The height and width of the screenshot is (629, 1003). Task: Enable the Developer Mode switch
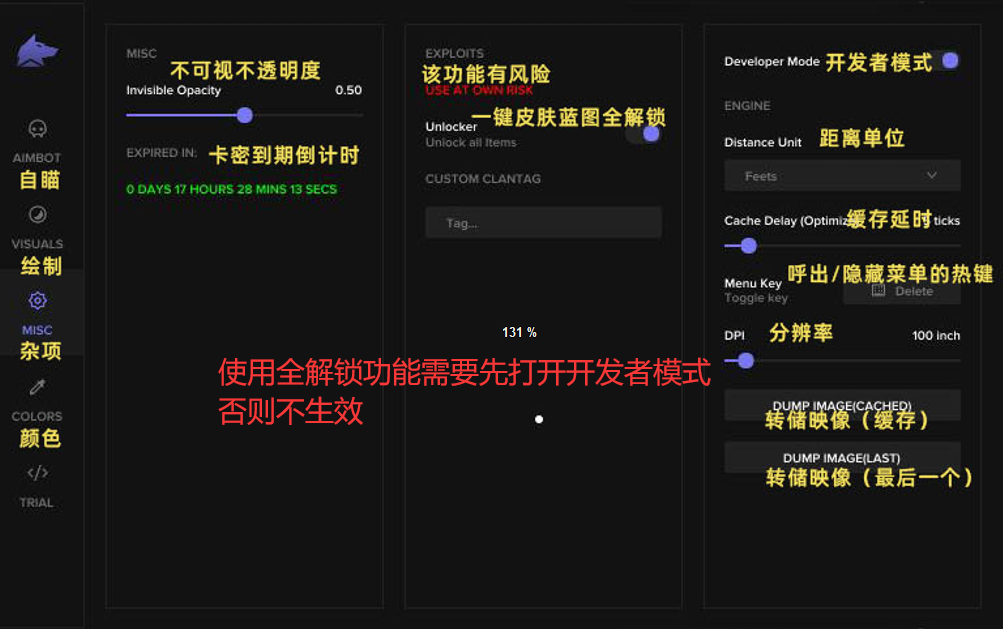(948, 61)
